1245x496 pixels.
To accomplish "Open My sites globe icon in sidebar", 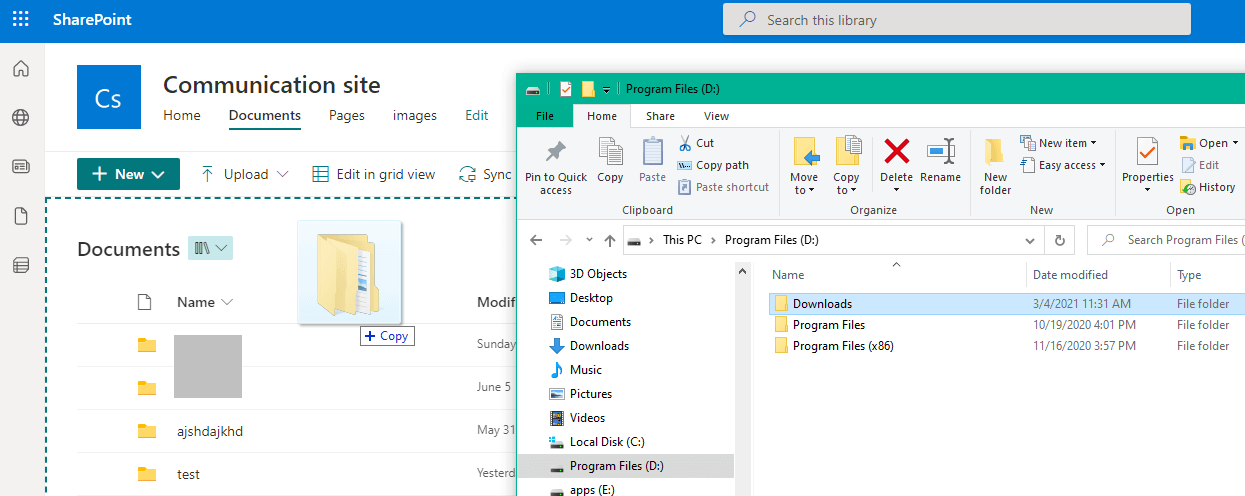I will (x=21, y=117).
